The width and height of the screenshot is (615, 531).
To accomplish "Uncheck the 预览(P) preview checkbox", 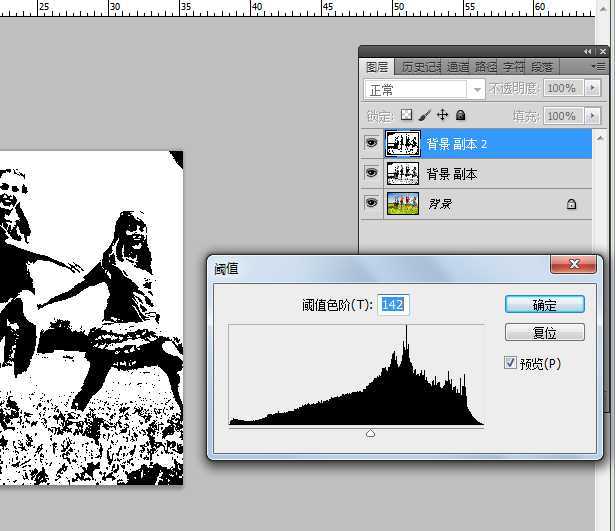I will tap(511, 363).
